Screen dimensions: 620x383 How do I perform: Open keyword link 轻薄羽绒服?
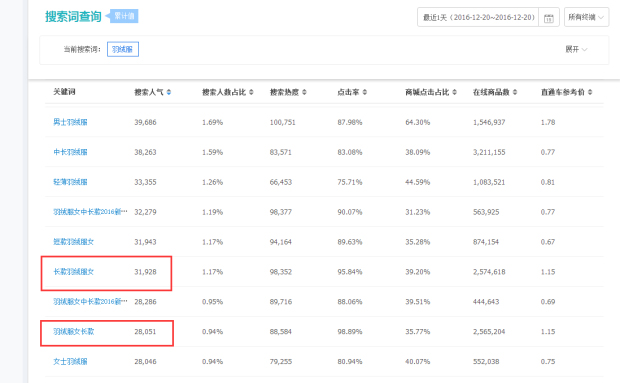[70, 182]
